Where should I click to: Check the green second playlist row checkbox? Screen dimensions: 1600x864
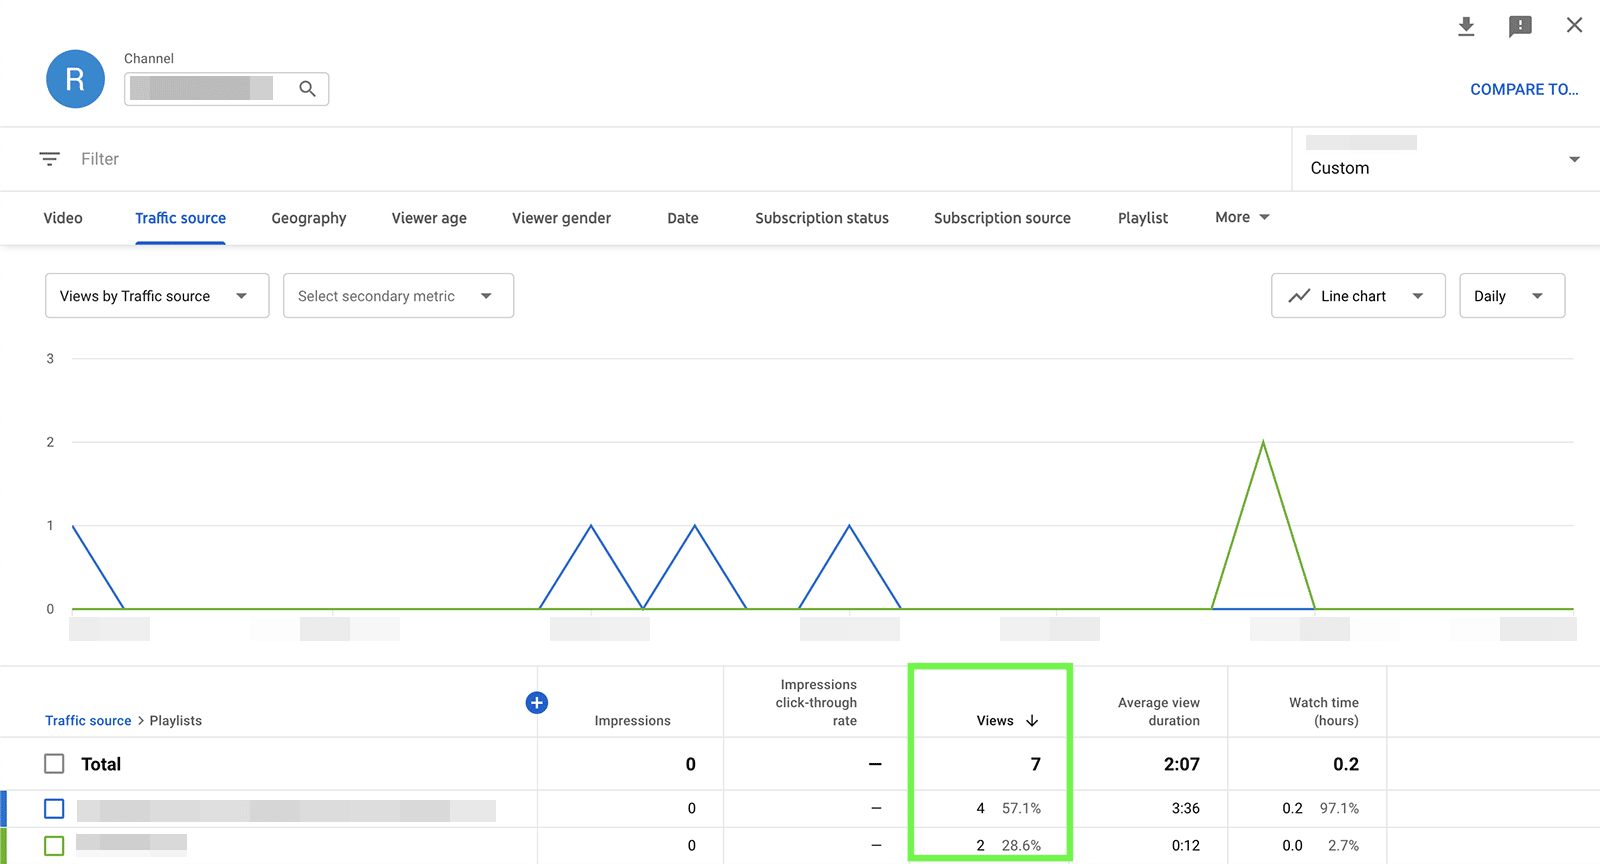tap(54, 845)
